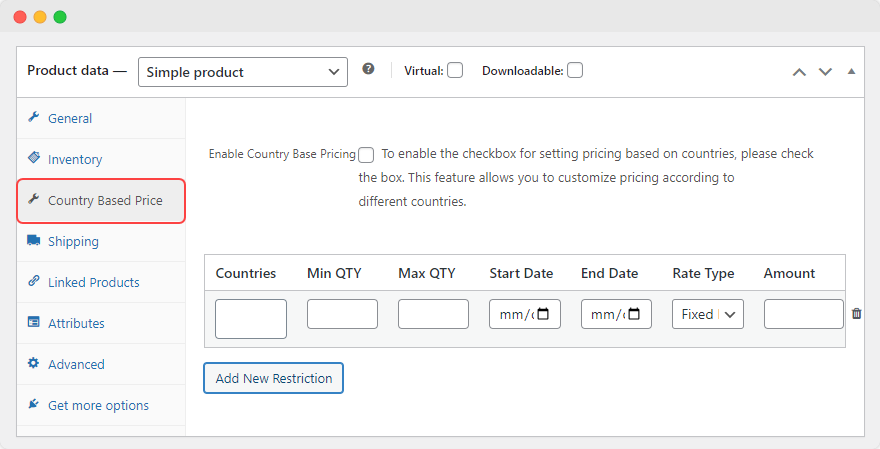Collapse Product data panel with triangle toggle
Viewport: 880px width, 449px height.
pyautogui.click(x=851, y=72)
